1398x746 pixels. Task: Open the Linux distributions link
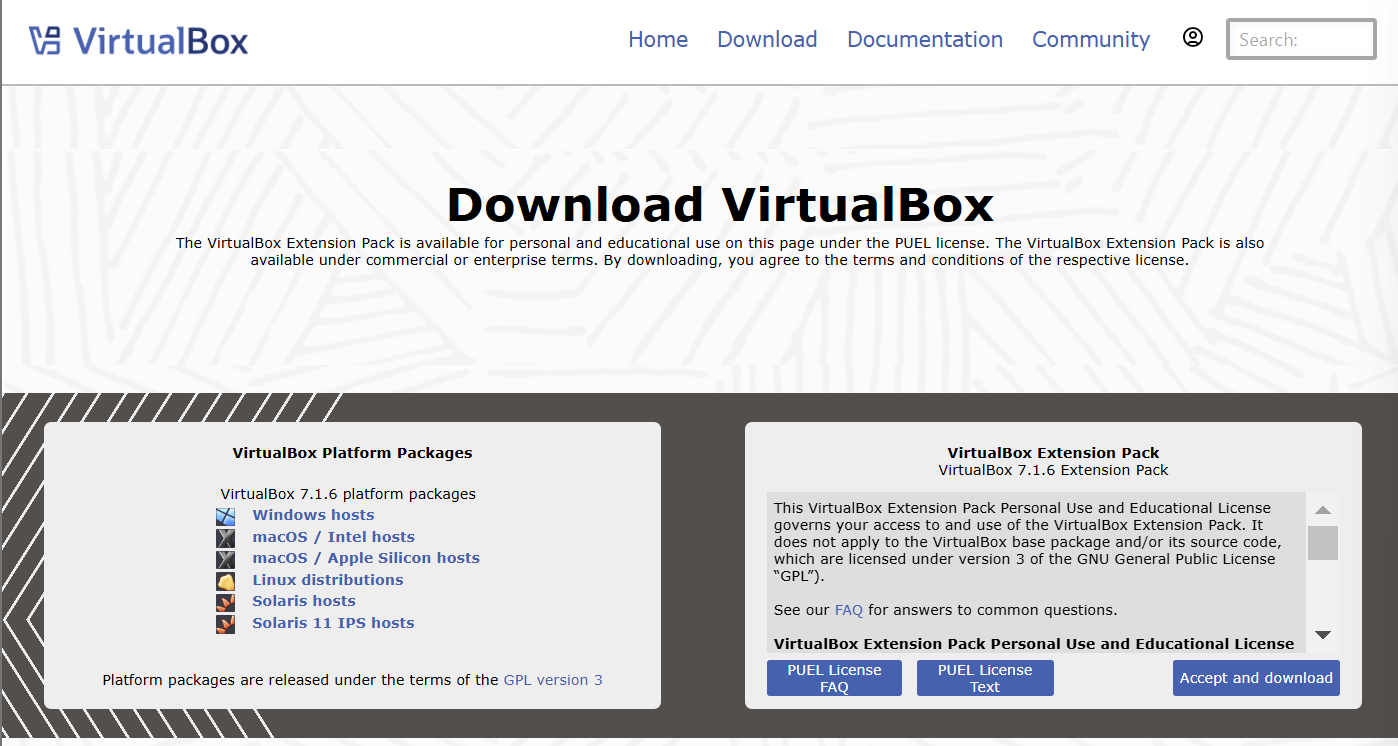(x=328, y=580)
